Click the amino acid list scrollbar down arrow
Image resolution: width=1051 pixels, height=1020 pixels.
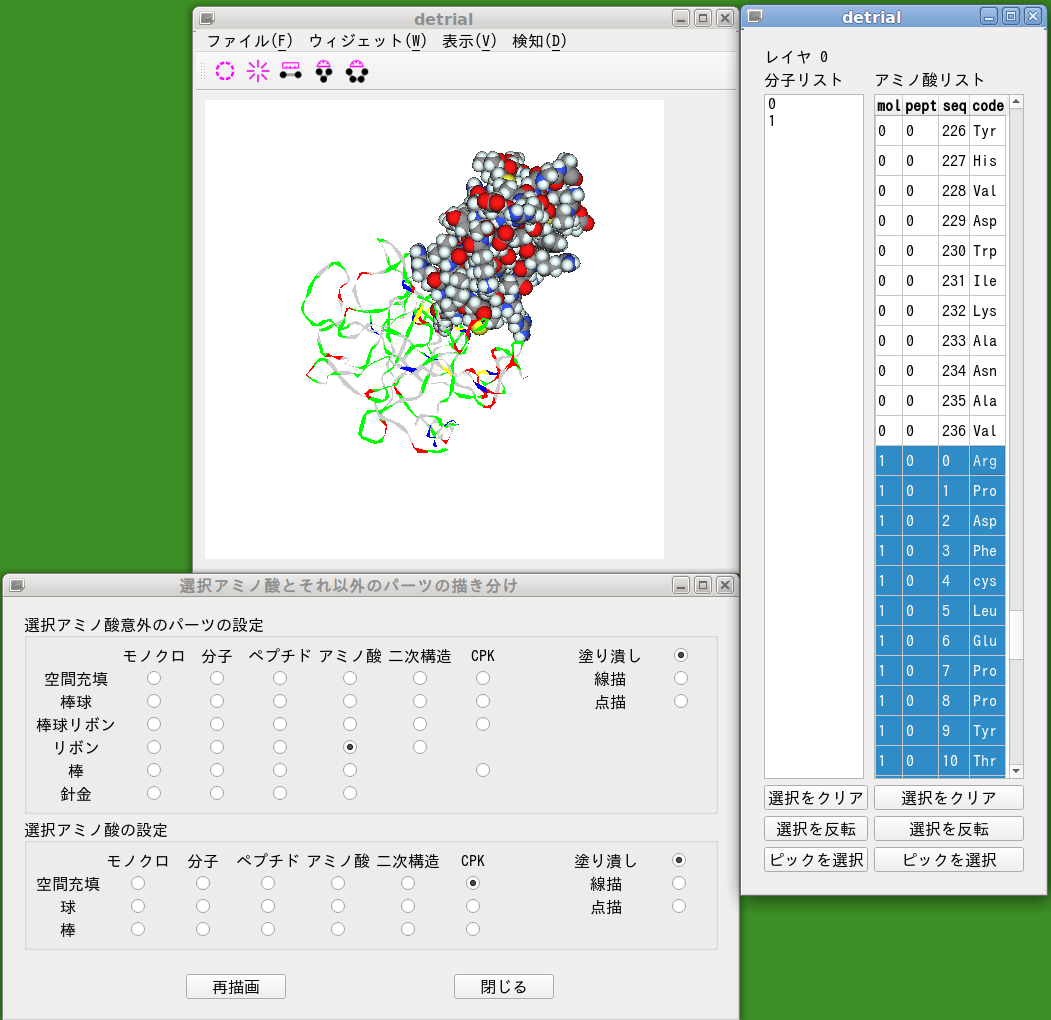pyautogui.click(x=1016, y=771)
